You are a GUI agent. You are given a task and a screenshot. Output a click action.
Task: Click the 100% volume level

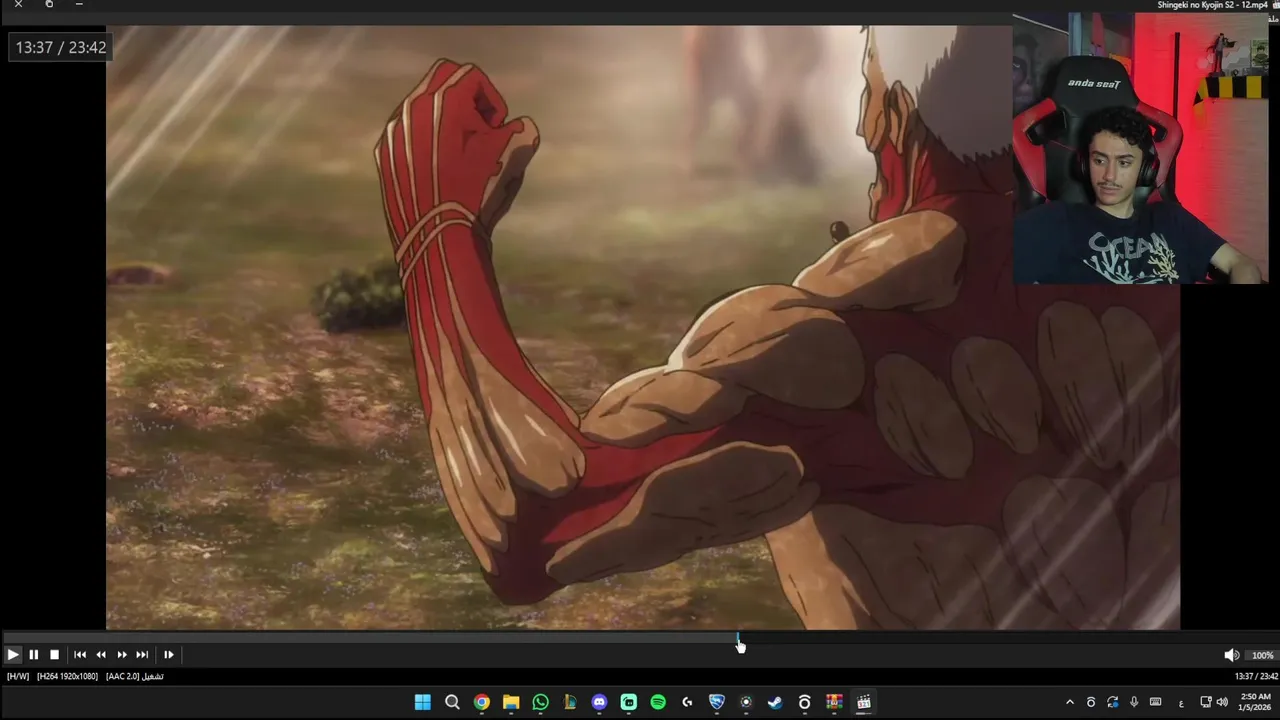pos(1263,656)
